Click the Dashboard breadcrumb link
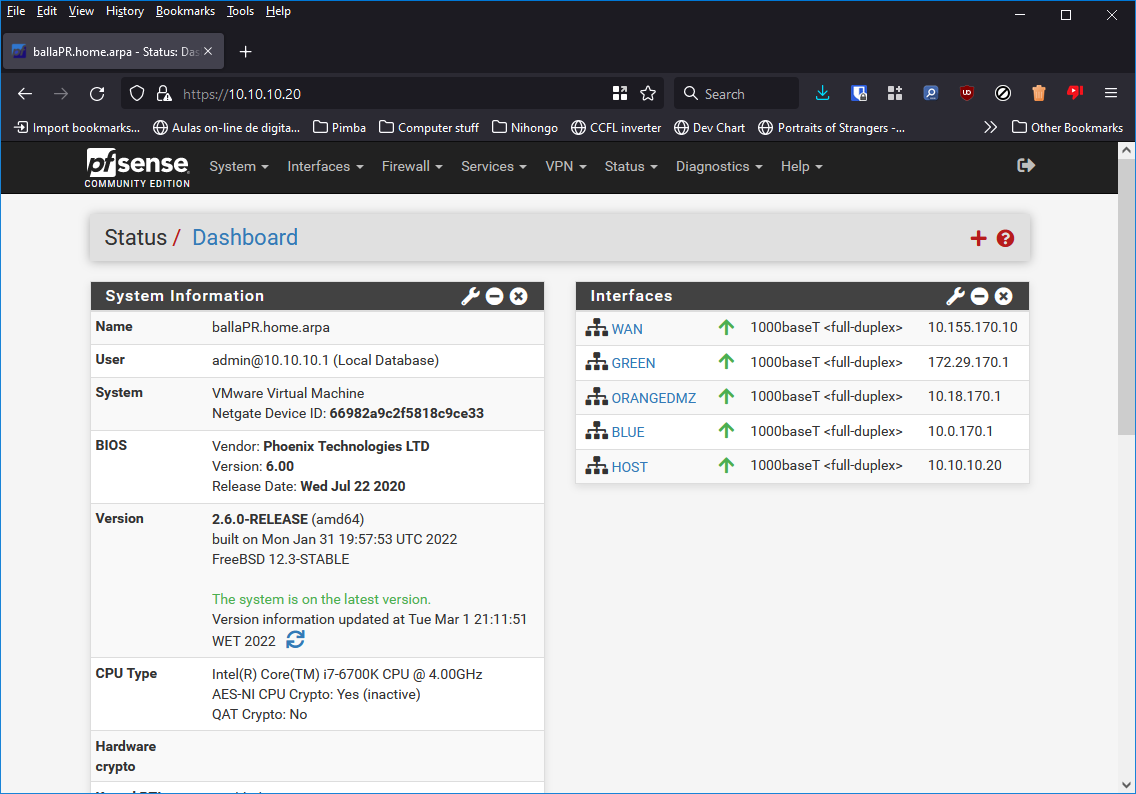 pos(244,238)
